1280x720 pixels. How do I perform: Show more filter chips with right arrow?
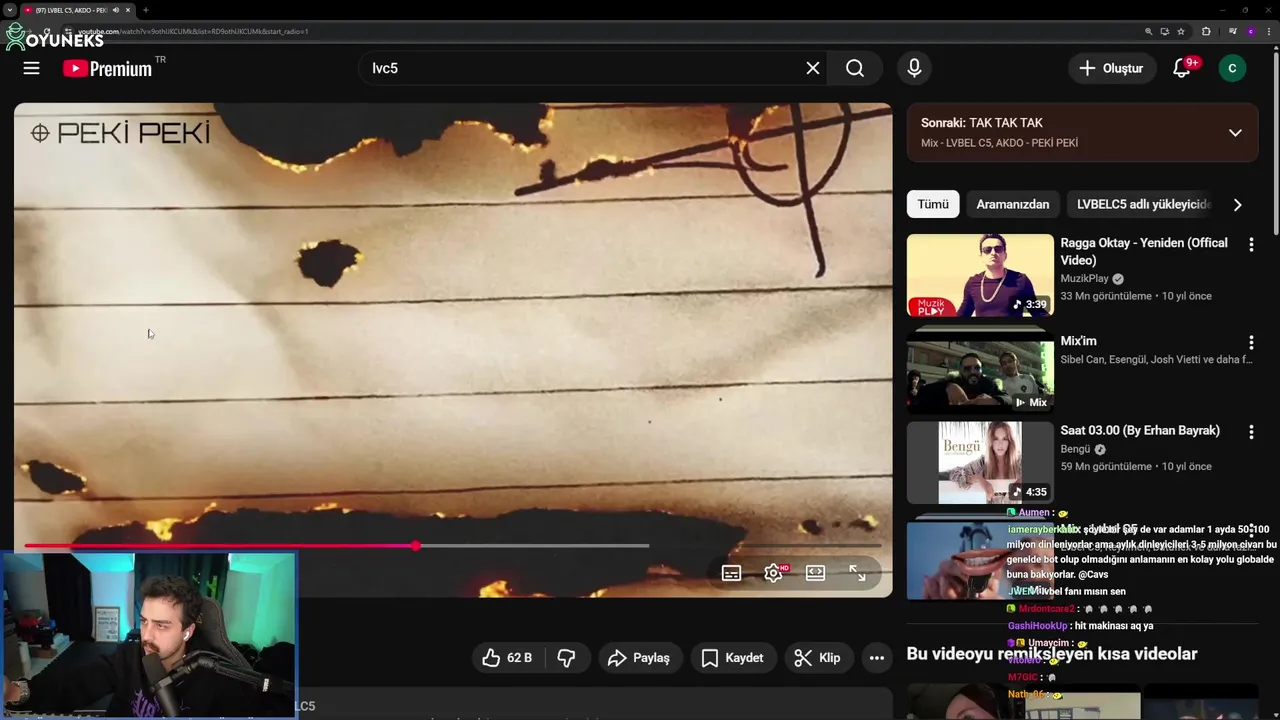pos(1237,204)
